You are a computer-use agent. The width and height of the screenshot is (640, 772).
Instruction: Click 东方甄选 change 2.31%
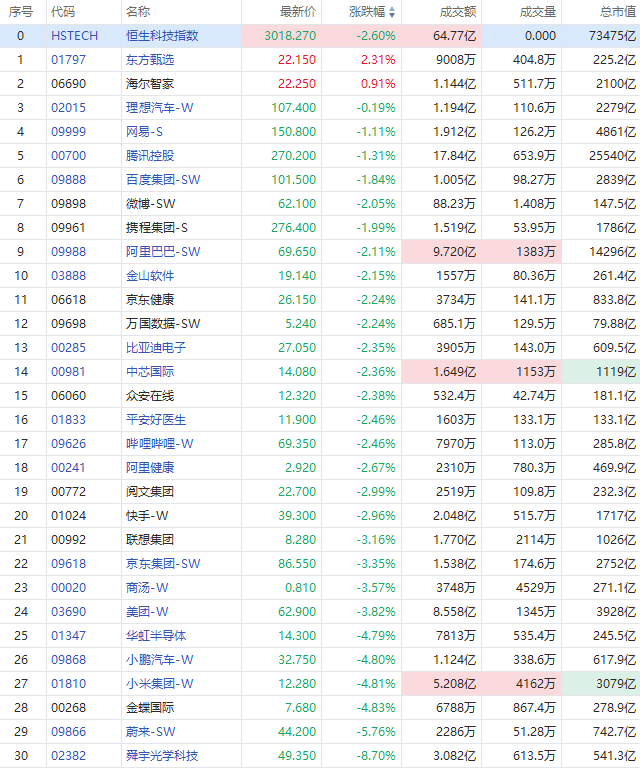point(378,60)
